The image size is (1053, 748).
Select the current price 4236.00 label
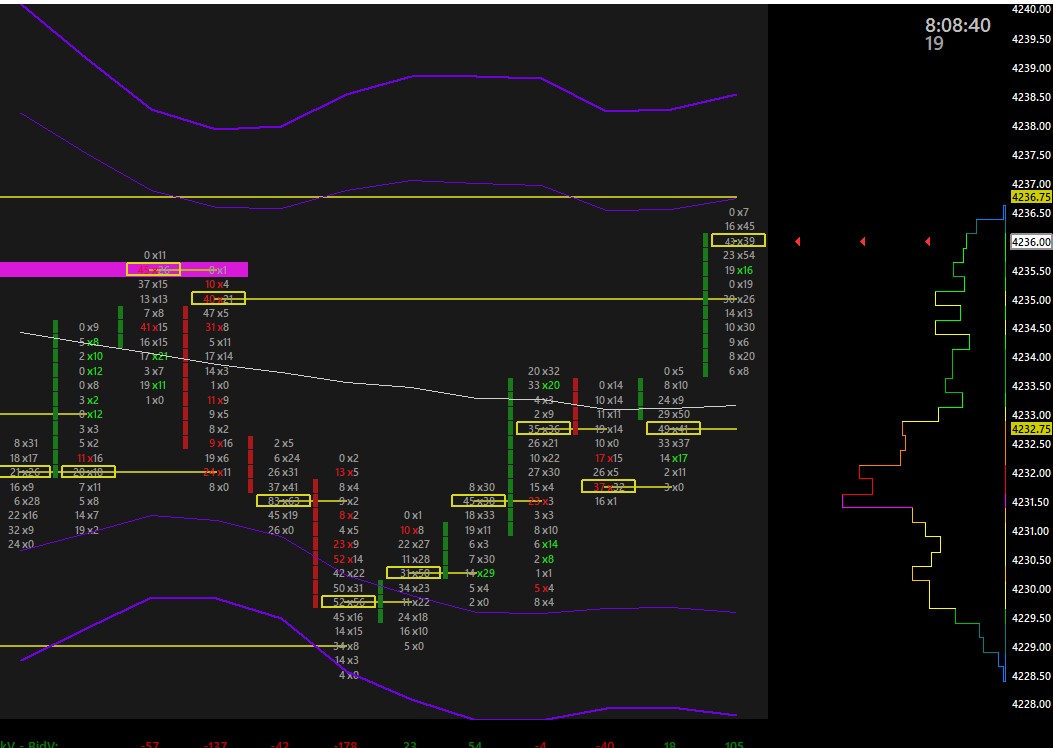(1031, 242)
